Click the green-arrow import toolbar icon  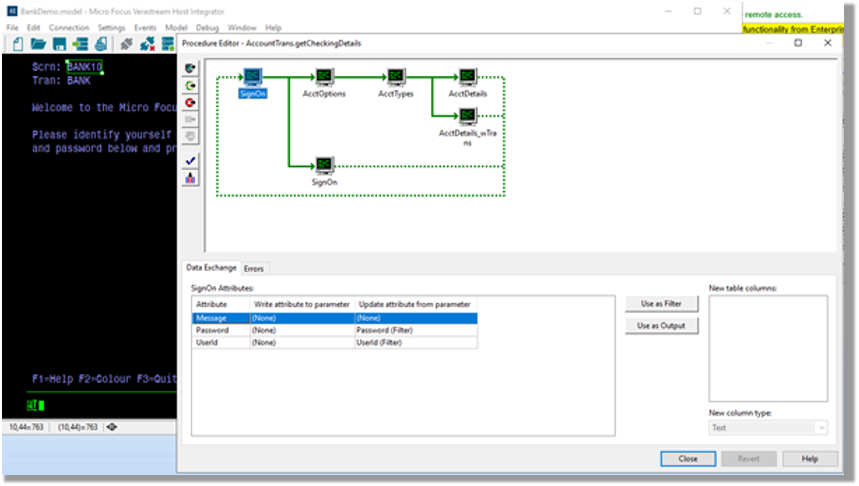(80, 44)
